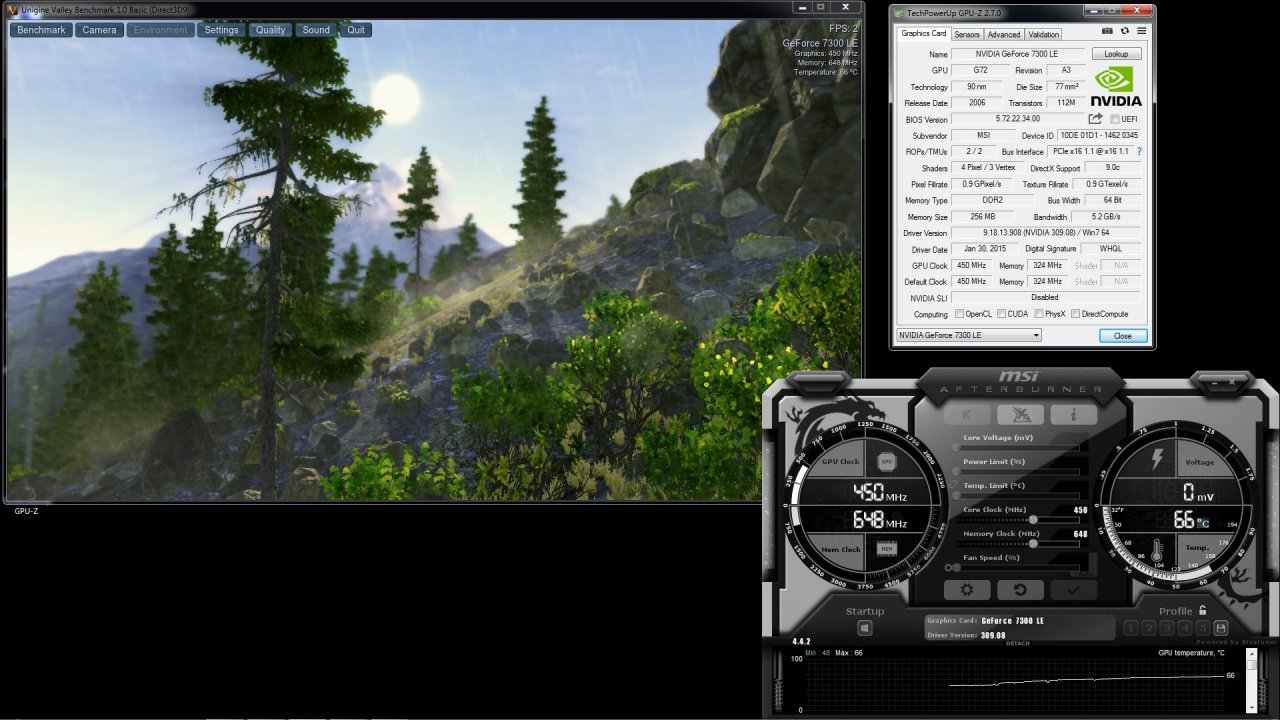Switch to the Sensors tab
The width and height of the screenshot is (1280, 720).
pyautogui.click(x=967, y=34)
